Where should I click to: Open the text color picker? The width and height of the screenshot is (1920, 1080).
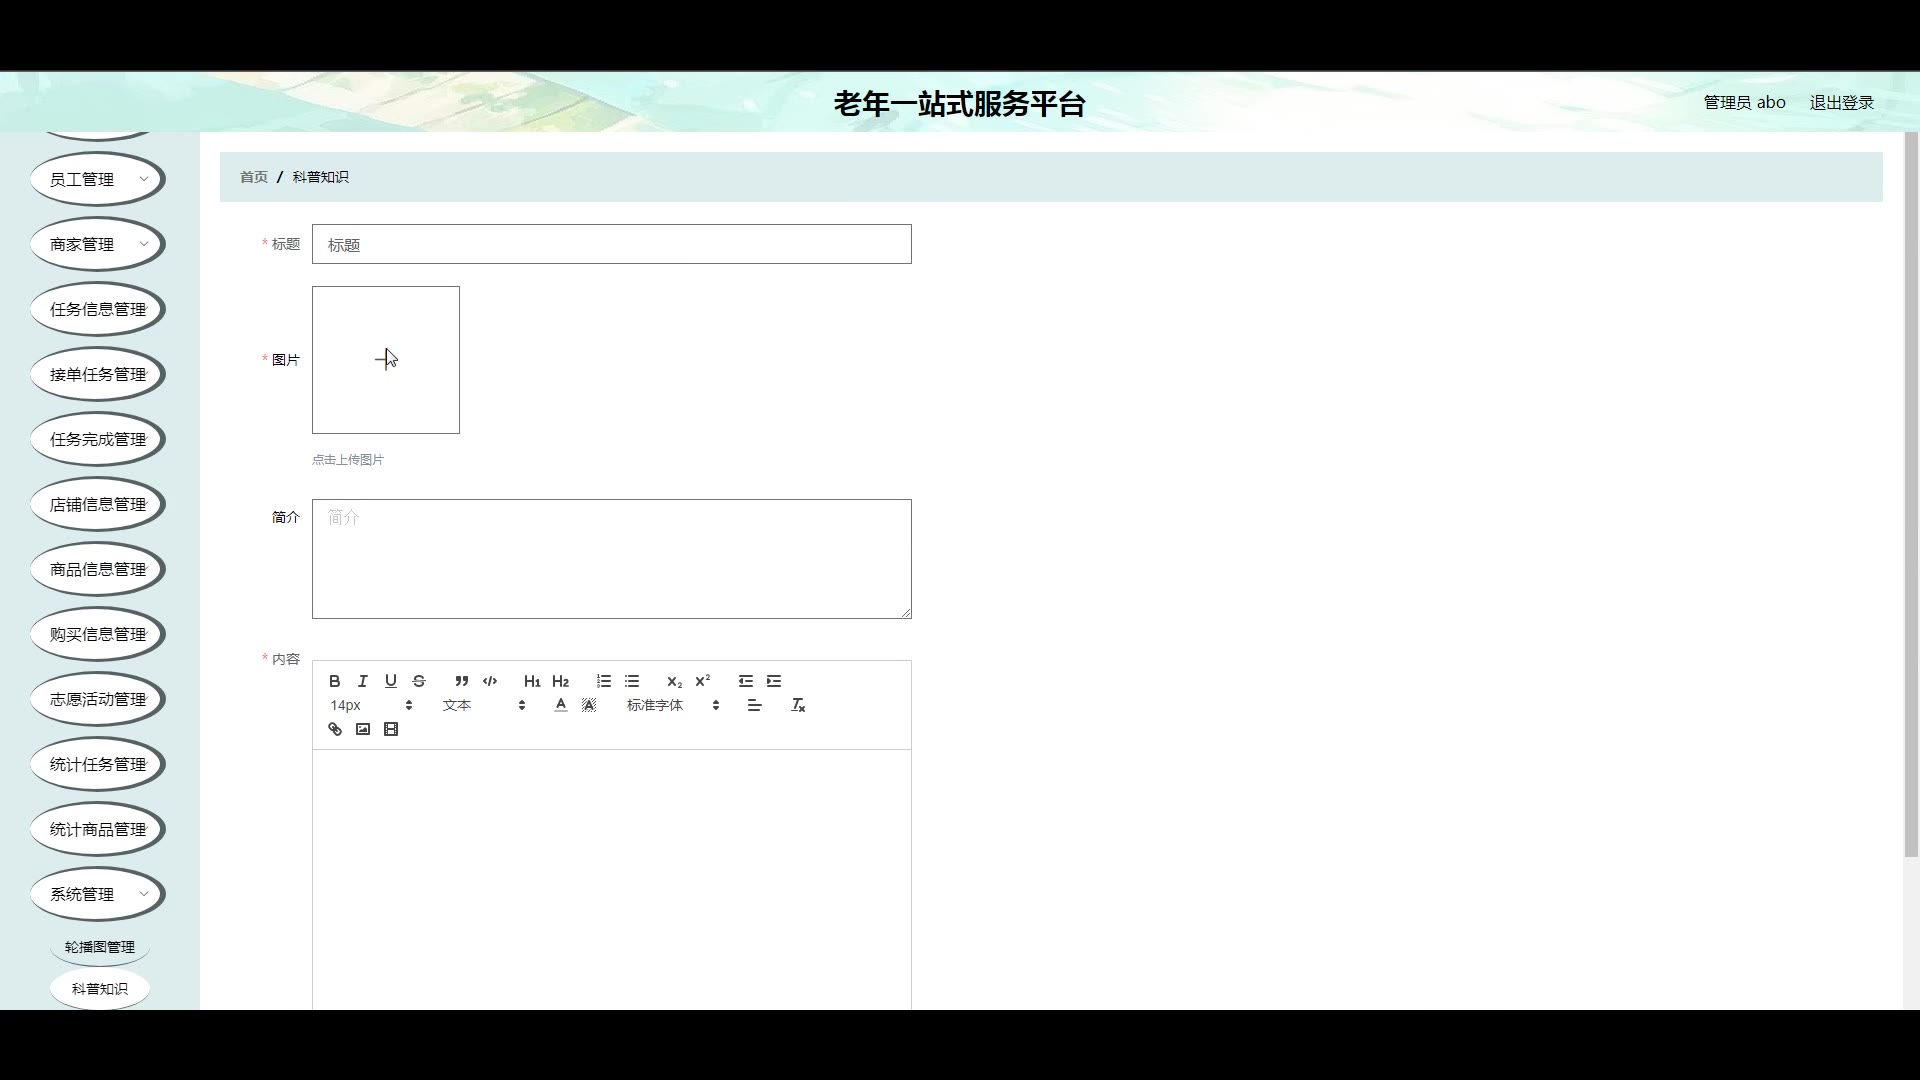[x=561, y=706]
